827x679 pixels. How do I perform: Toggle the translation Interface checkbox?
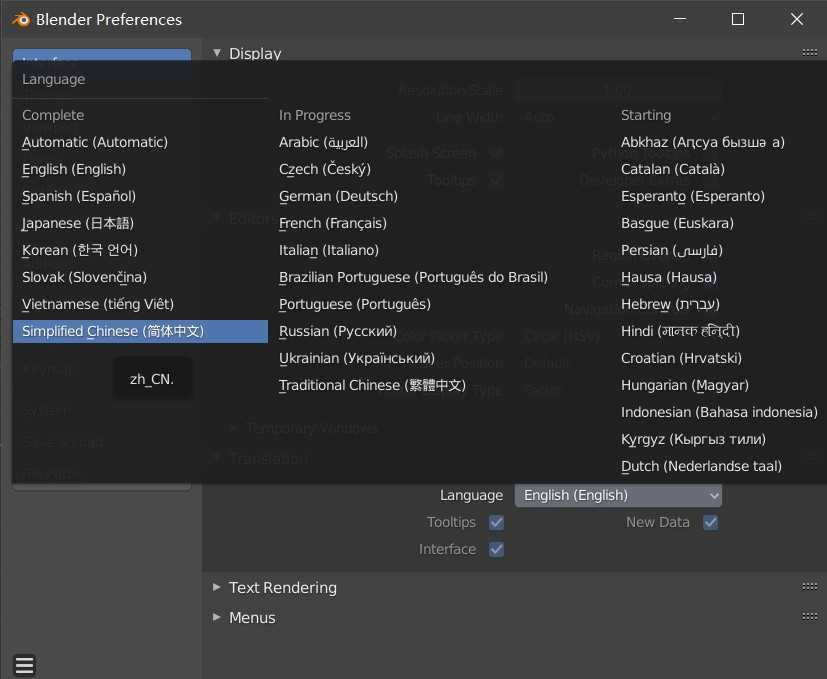click(x=496, y=549)
